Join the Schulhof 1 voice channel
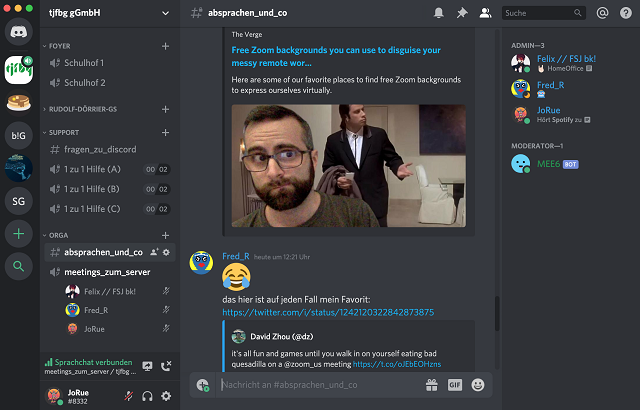Image resolution: width=640 pixels, height=410 pixels. tap(110, 63)
